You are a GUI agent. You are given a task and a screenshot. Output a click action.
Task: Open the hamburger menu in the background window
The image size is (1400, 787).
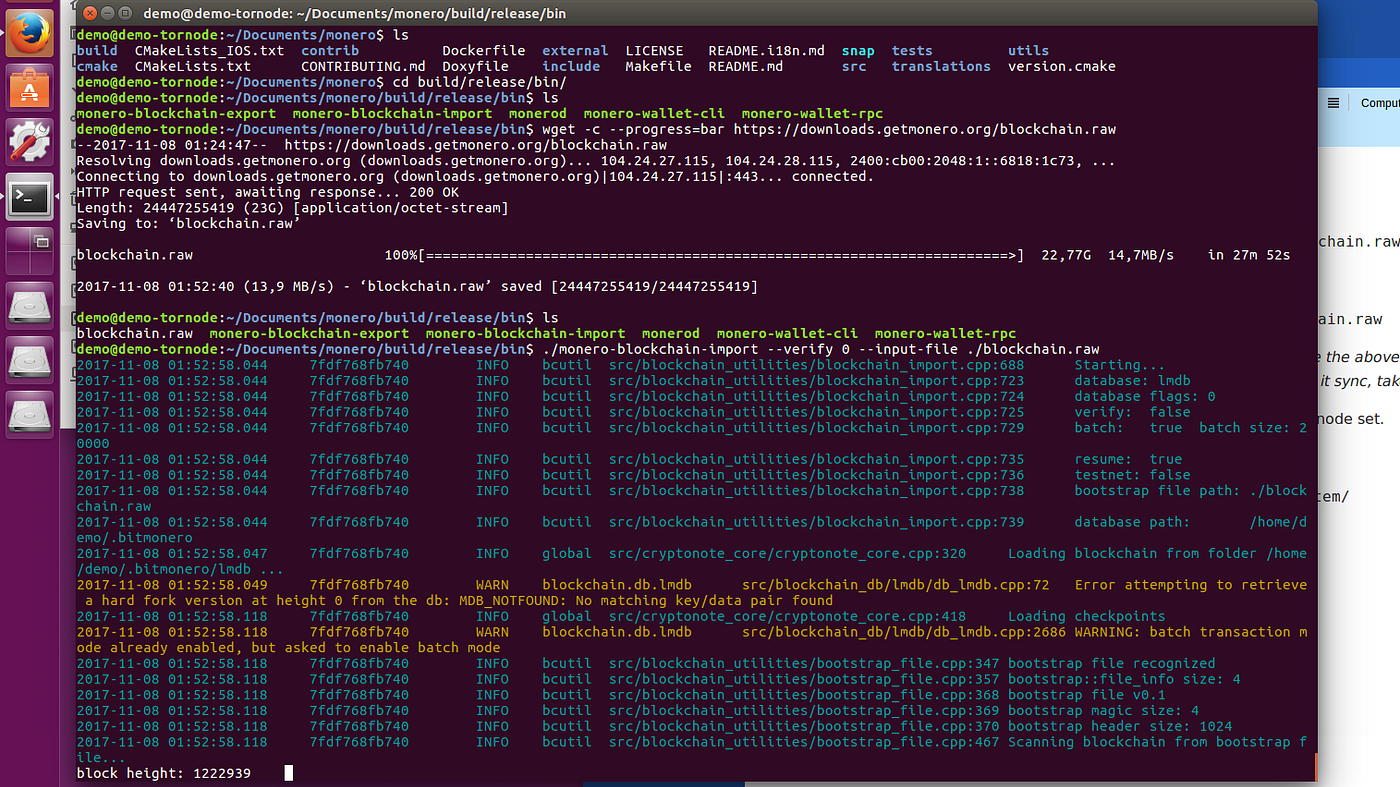point(1333,103)
